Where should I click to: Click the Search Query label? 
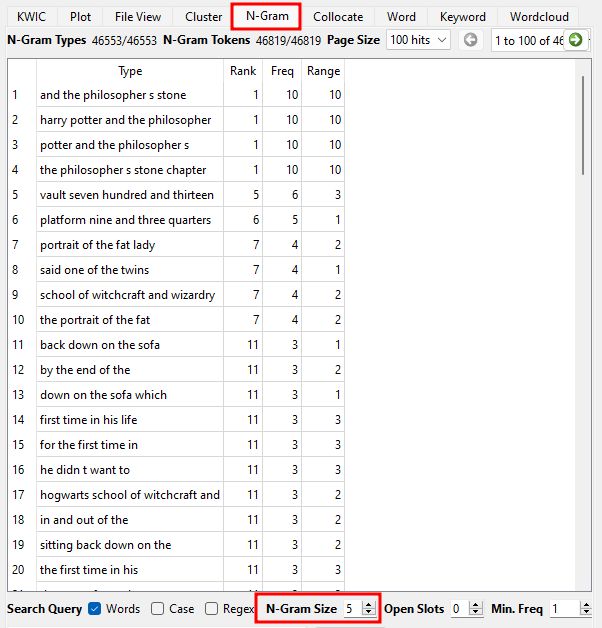point(44,609)
